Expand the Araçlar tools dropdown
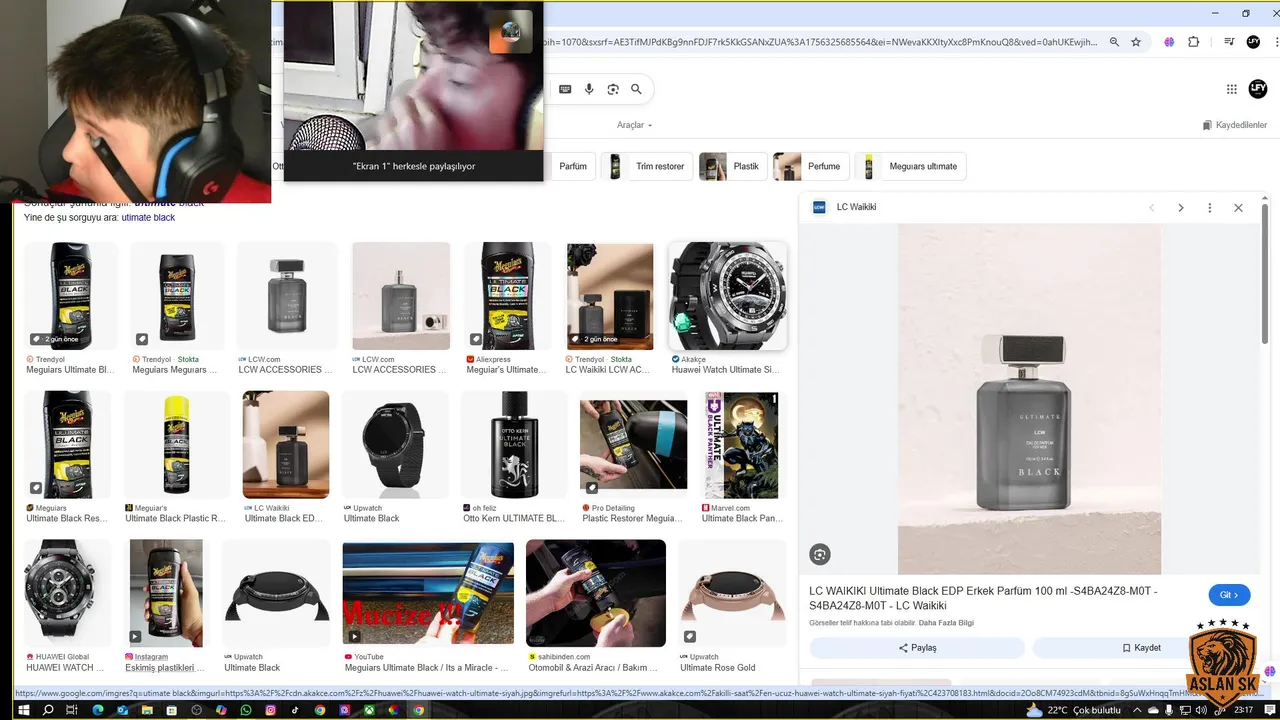Viewport: 1280px width, 720px height. [x=634, y=125]
